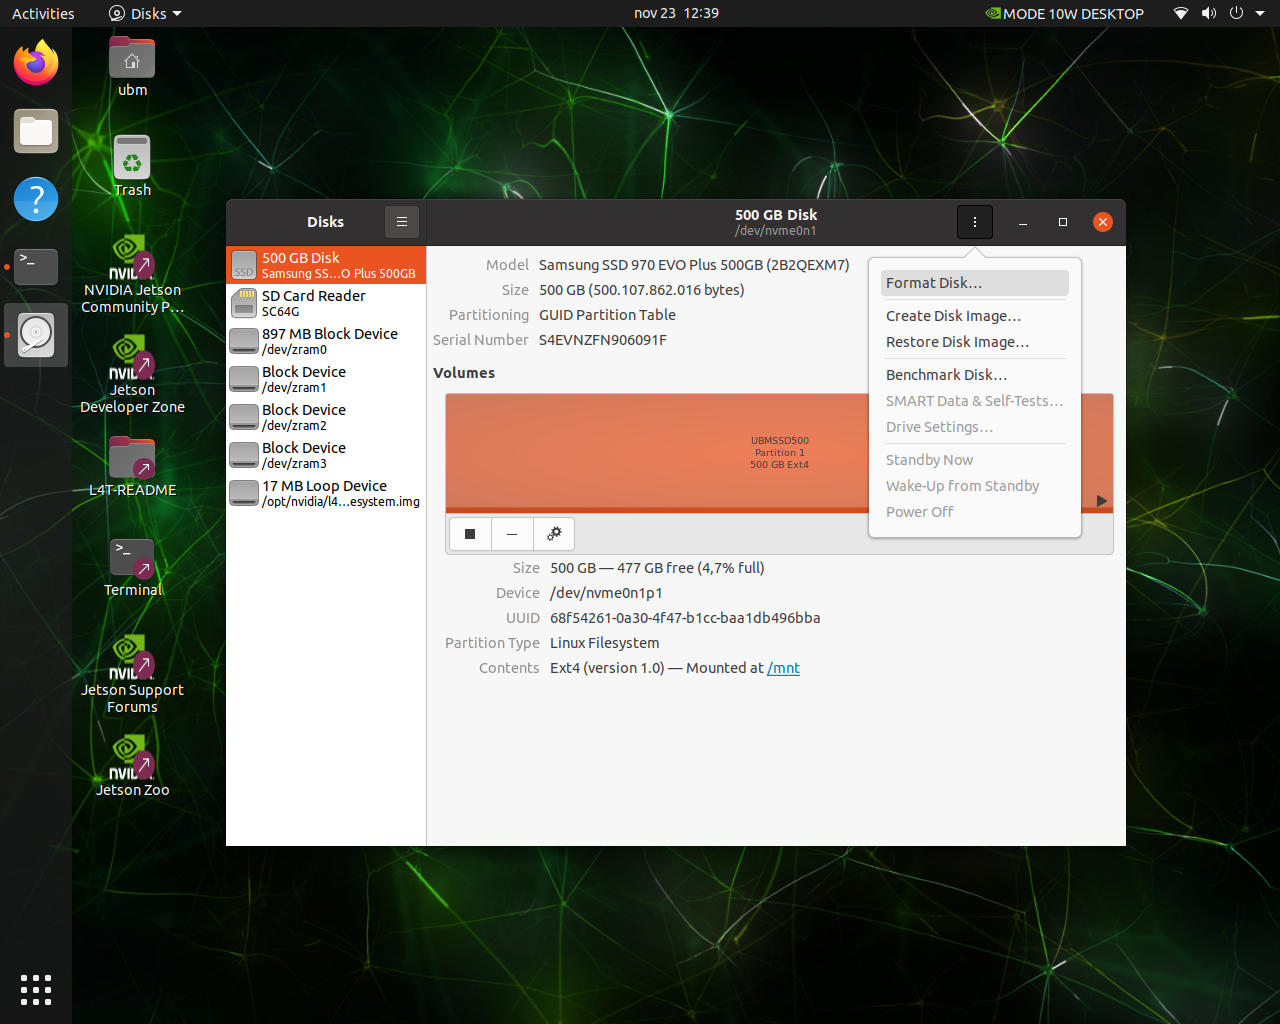Unmount the partition with the stop icon

point(470,534)
